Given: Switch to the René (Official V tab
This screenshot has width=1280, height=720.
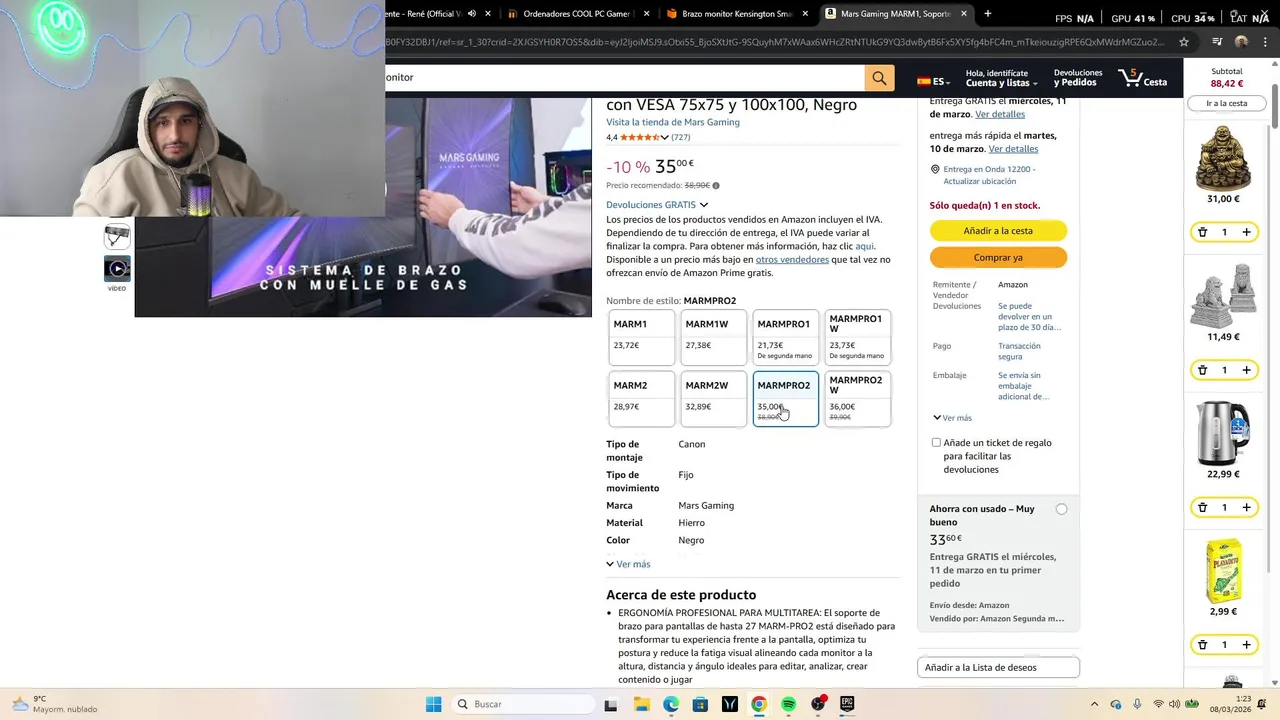Looking at the screenshot, I should [436, 14].
